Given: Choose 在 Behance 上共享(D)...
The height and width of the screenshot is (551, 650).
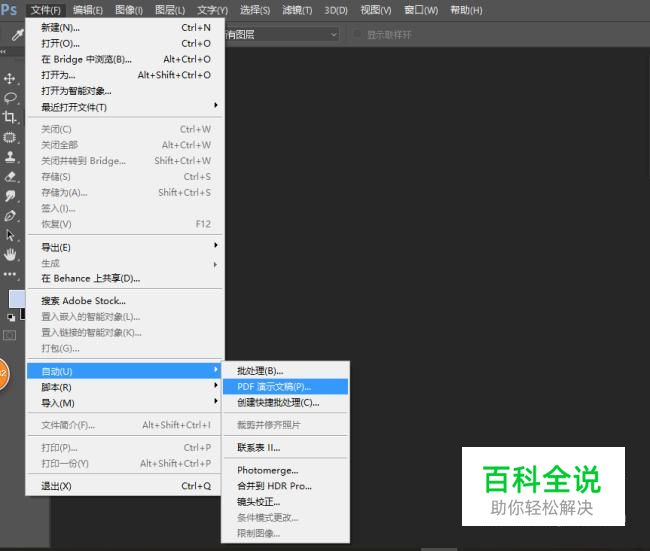Looking at the screenshot, I should point(124,279).
